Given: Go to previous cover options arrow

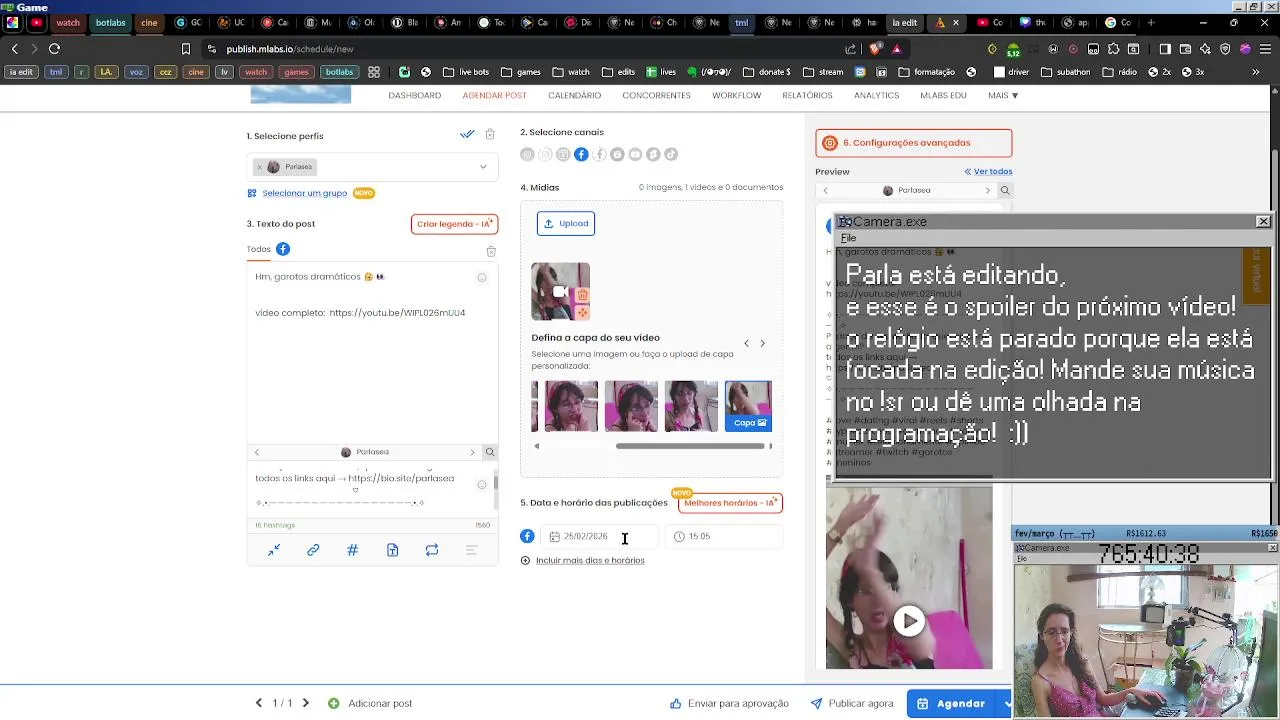Looking at the screenshot, I should [746, 343].
